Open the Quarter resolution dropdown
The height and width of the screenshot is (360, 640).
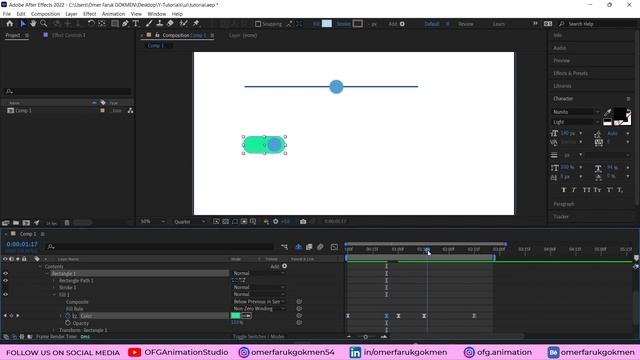pyautogui.click(x=190, y=222)
